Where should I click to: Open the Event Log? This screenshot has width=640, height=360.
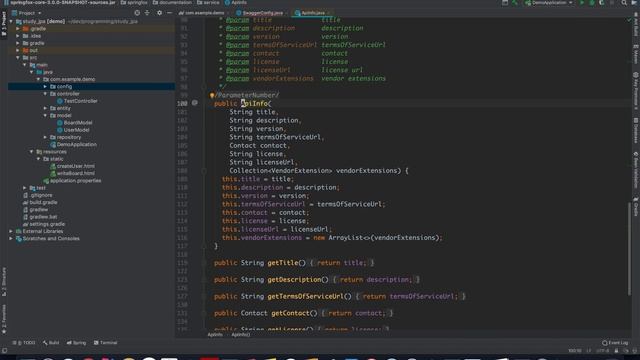coord(615,343)
